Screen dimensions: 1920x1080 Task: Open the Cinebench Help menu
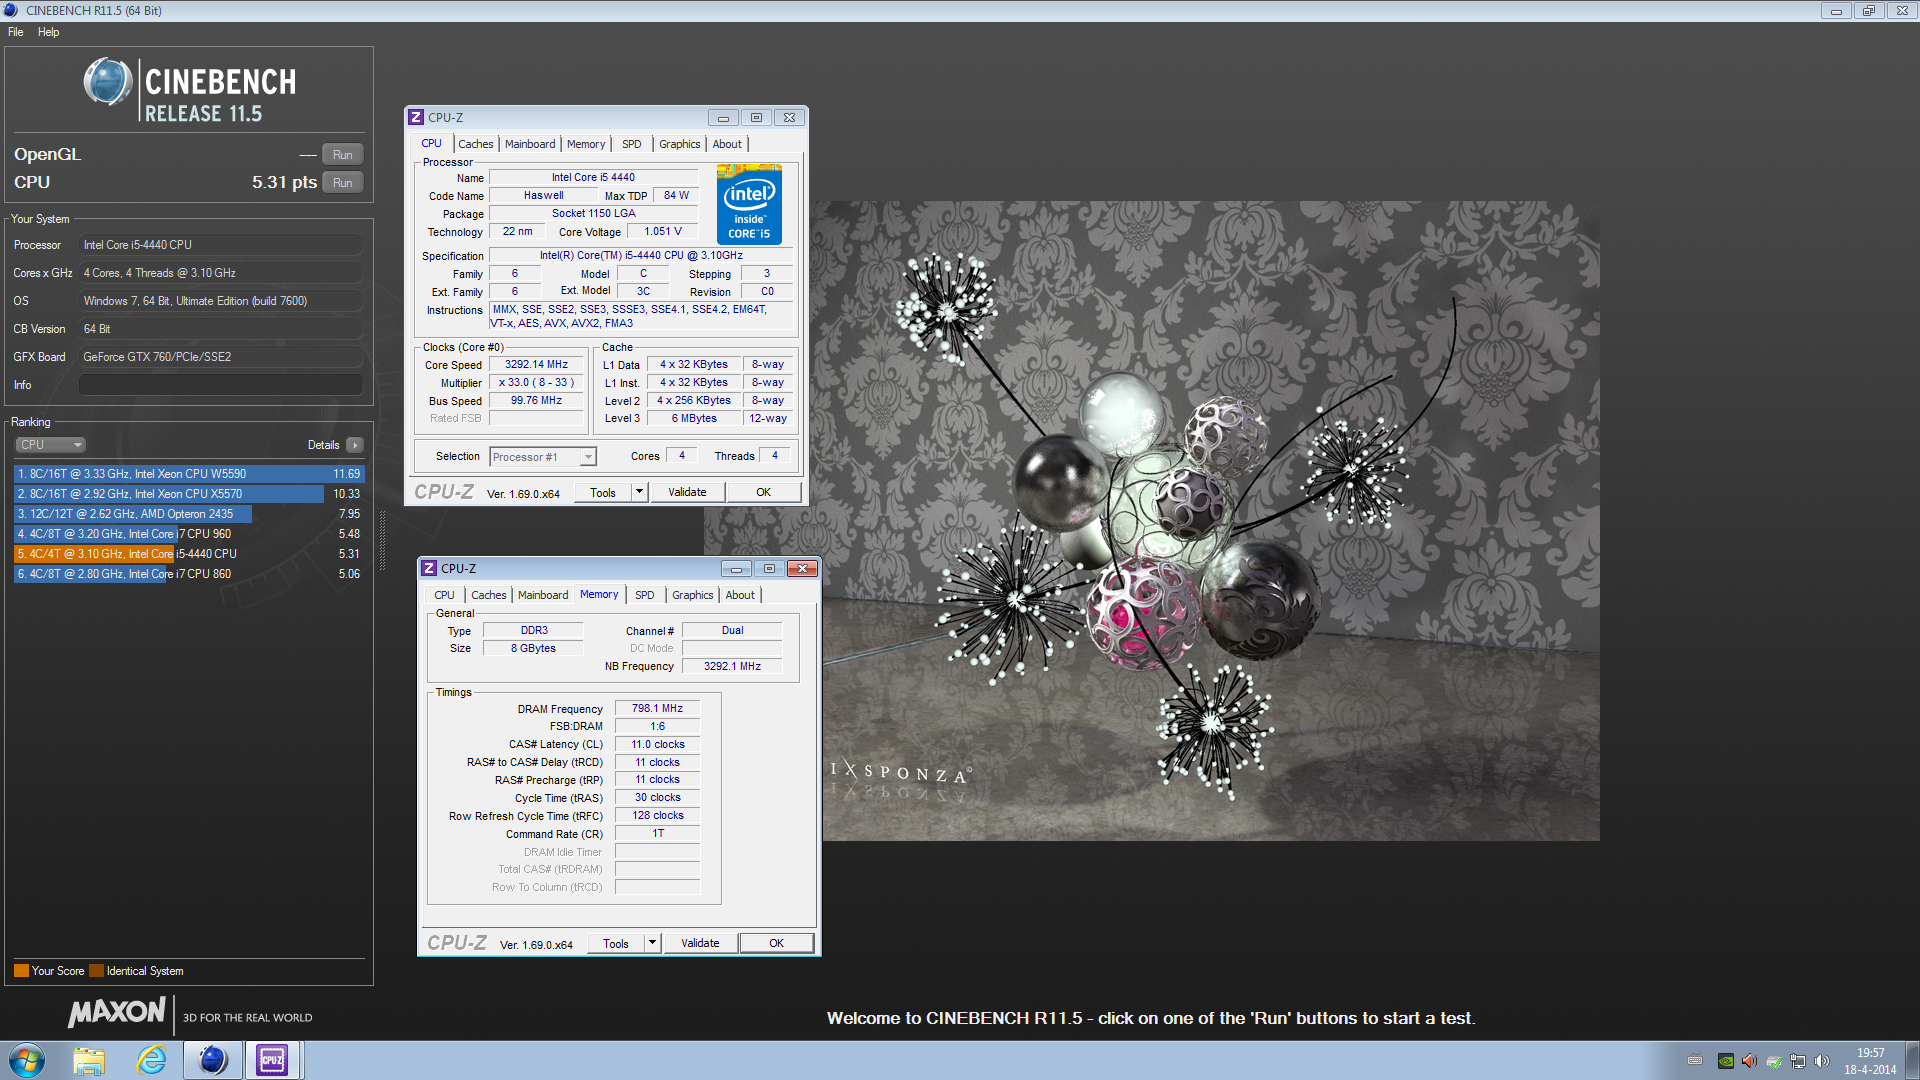click(48, 32)
